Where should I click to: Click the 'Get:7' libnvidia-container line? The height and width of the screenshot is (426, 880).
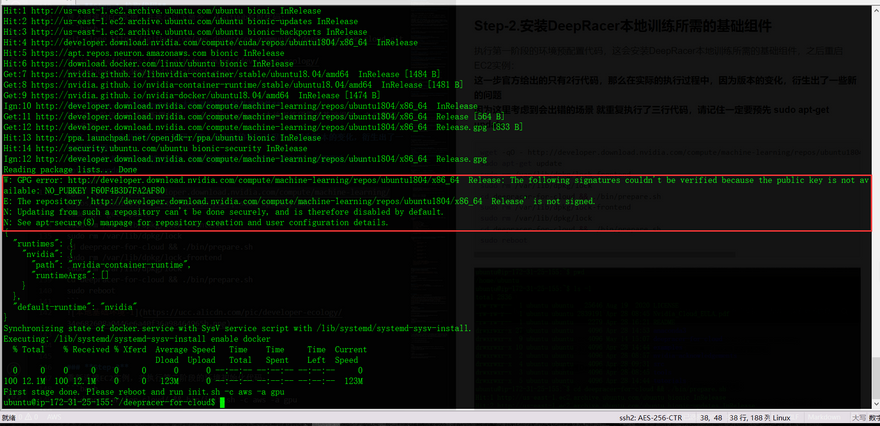[222, 74]
